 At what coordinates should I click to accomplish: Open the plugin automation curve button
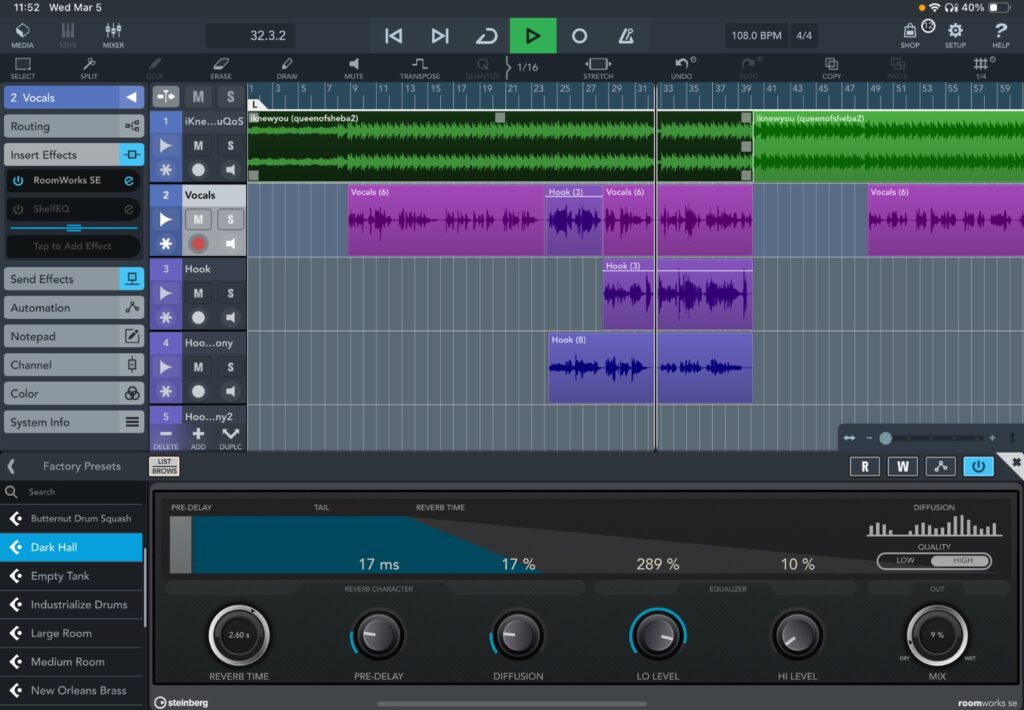point(940,466)
